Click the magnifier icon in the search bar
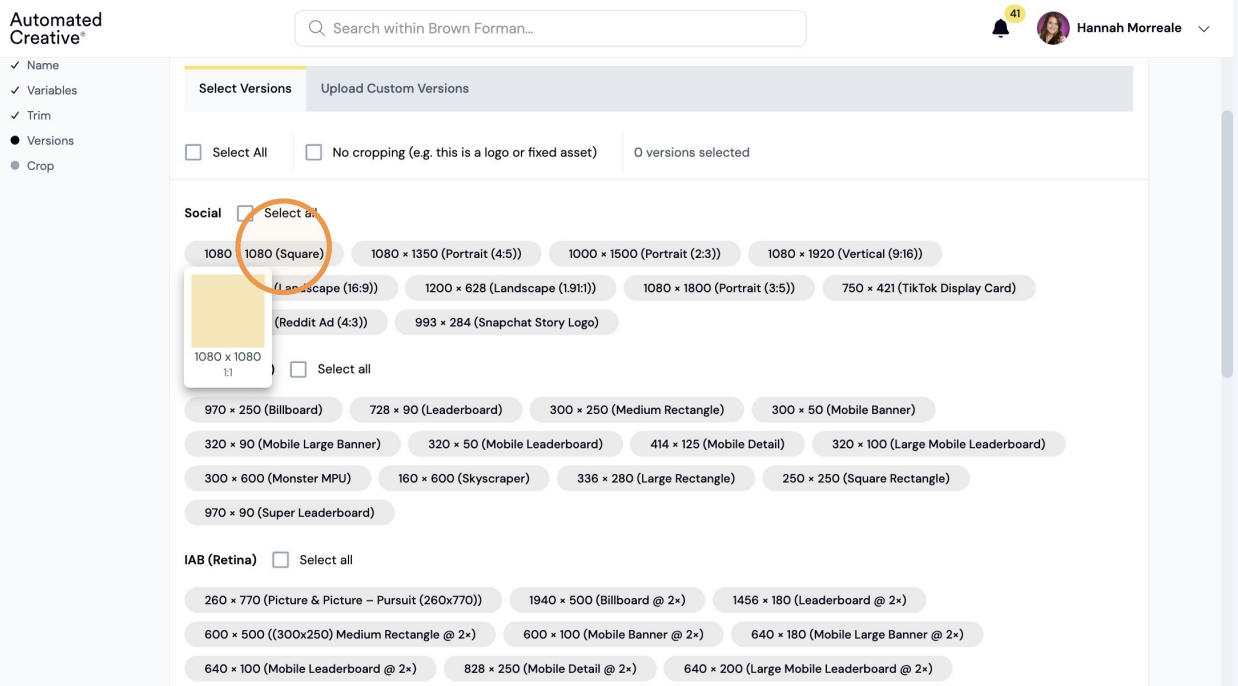 pyautogui.click(x=317, y=28)
